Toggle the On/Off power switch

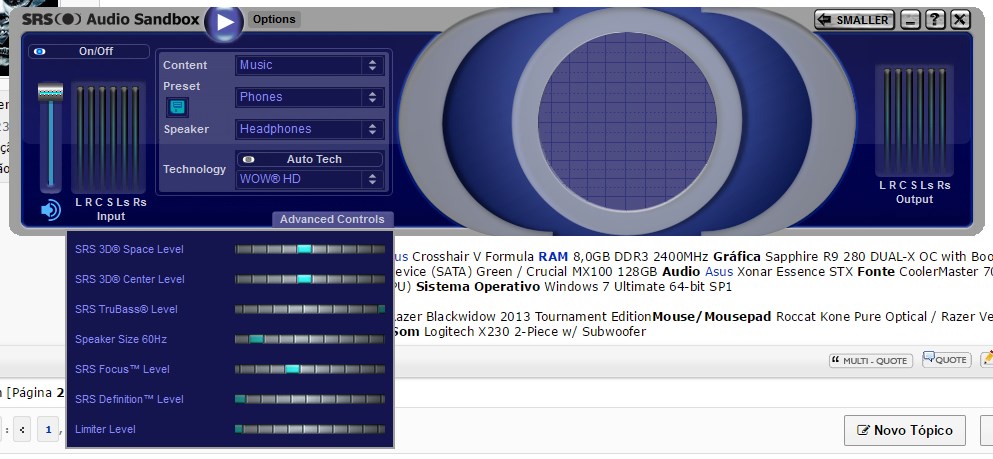89,51
